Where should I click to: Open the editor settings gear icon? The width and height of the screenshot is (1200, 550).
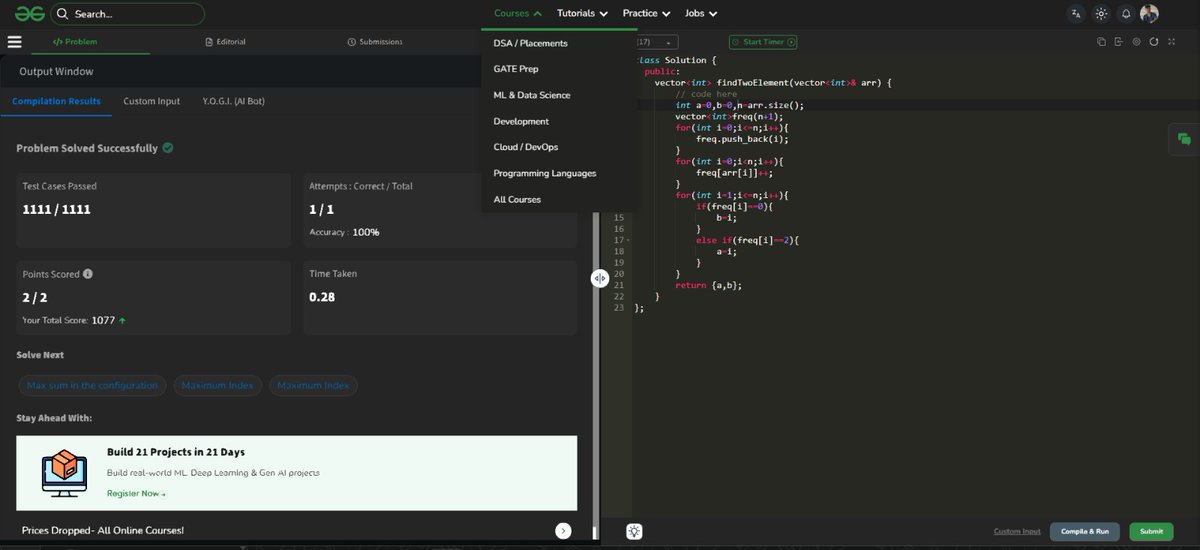click(1136, 42)
